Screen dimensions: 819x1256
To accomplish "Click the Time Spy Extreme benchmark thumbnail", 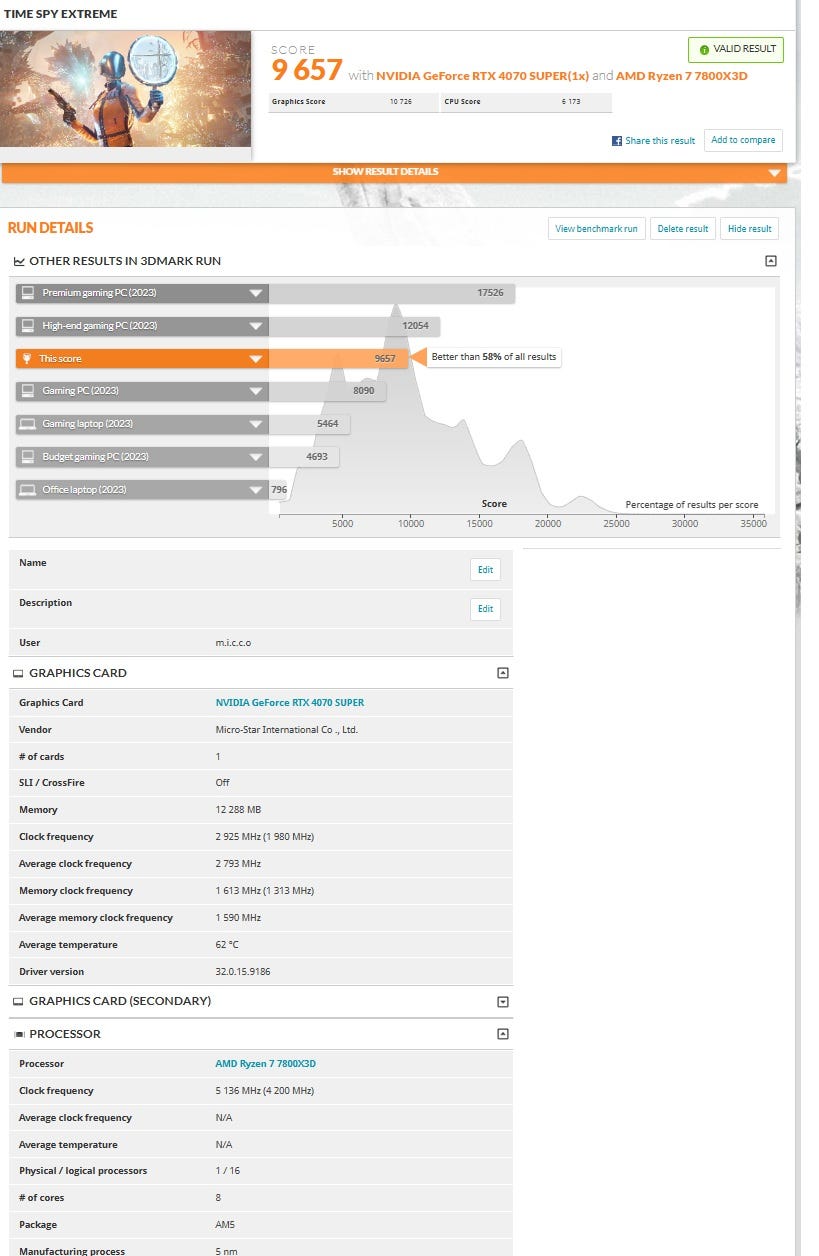I will click(x=125, y=89).
